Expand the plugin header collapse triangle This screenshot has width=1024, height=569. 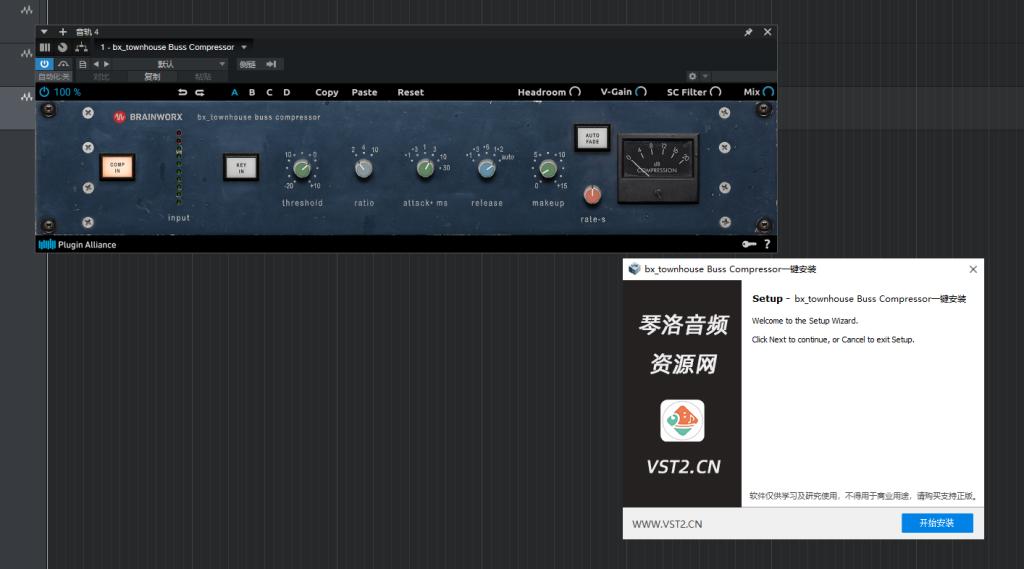pyautogui.click(x=44, y=31)
